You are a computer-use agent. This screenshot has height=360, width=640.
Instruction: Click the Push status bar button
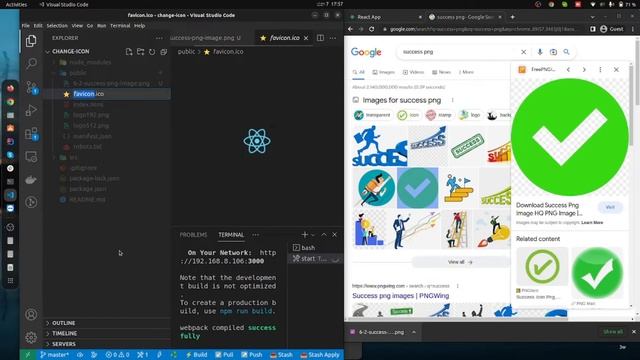251,355
